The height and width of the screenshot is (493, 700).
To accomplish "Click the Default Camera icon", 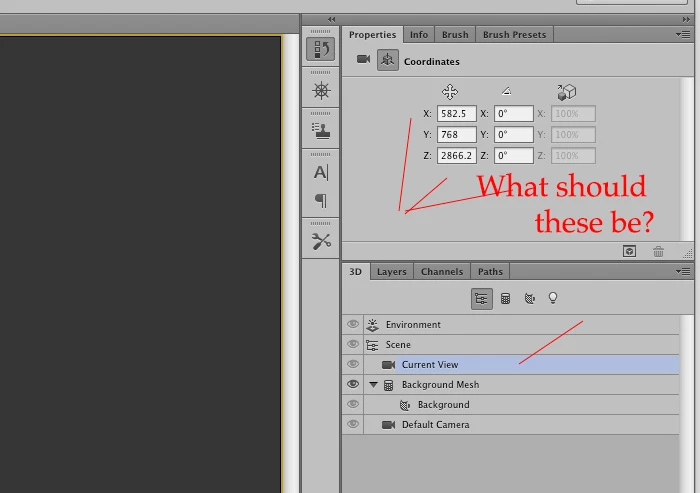I will tap(388, 425).
